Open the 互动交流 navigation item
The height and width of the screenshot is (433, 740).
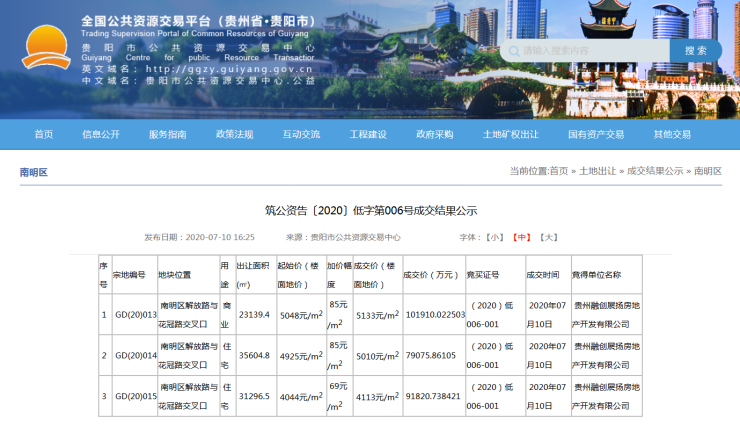pos(301,135)
